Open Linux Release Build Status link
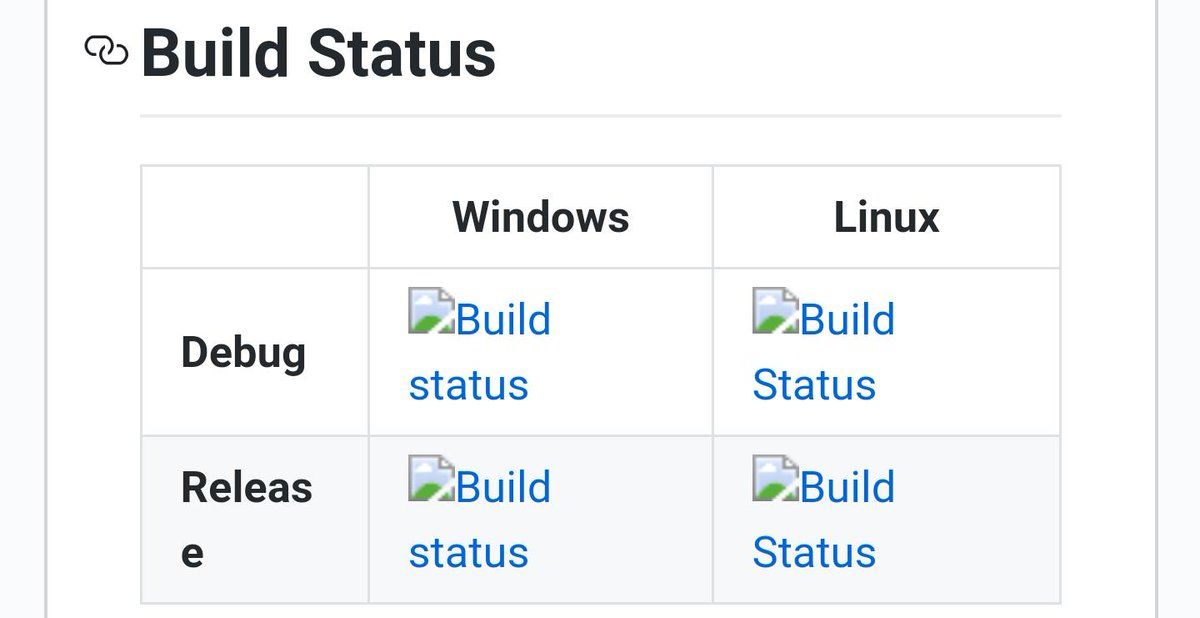1200x618 pixels. click(824, 519)
